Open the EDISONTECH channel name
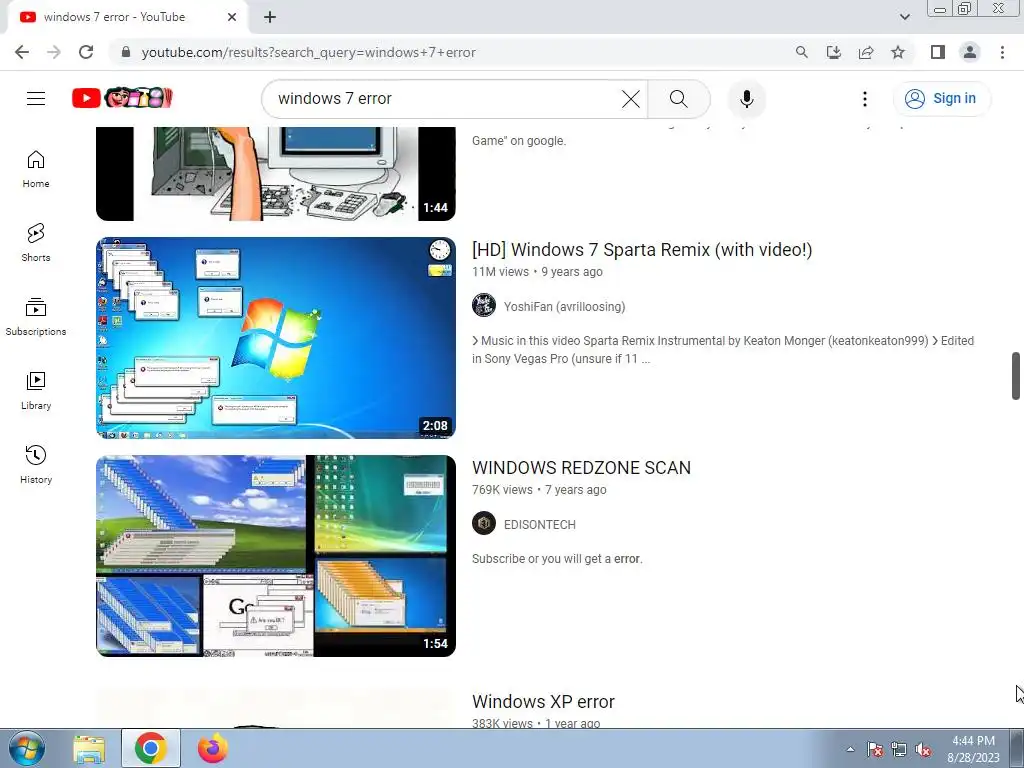The image size is (1024, 768). (539, 524)
